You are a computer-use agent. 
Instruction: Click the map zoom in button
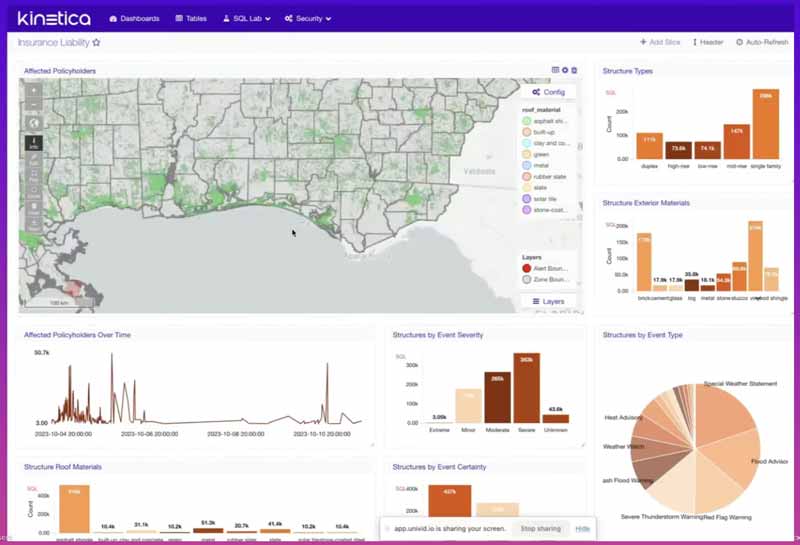(34, 89)
